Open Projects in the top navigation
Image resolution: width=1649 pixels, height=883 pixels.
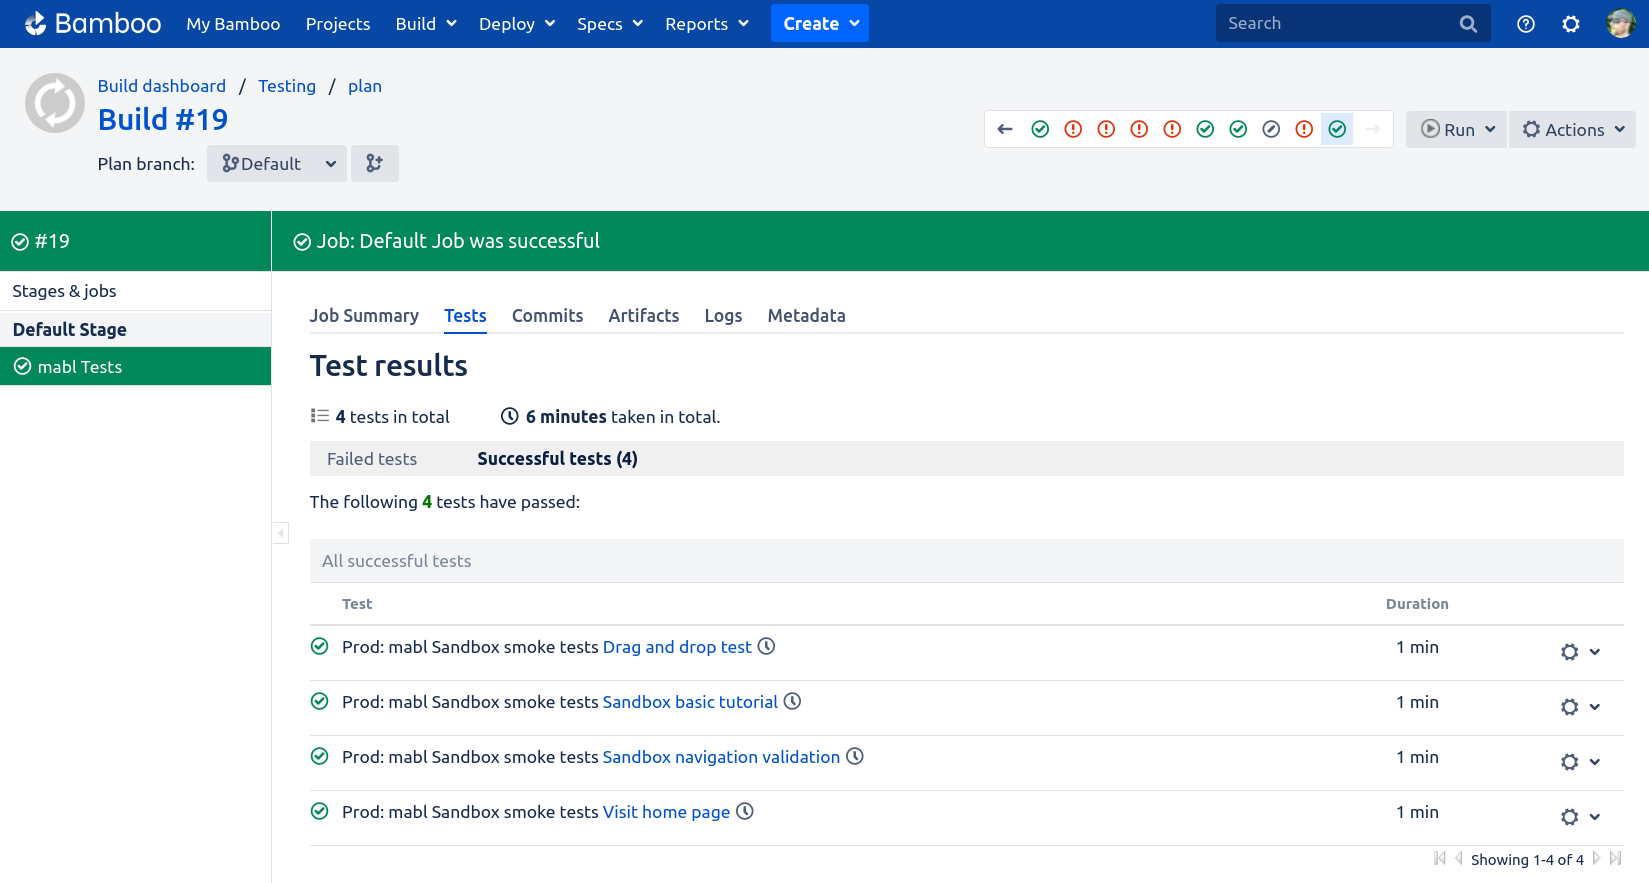(x=338, y=24)
